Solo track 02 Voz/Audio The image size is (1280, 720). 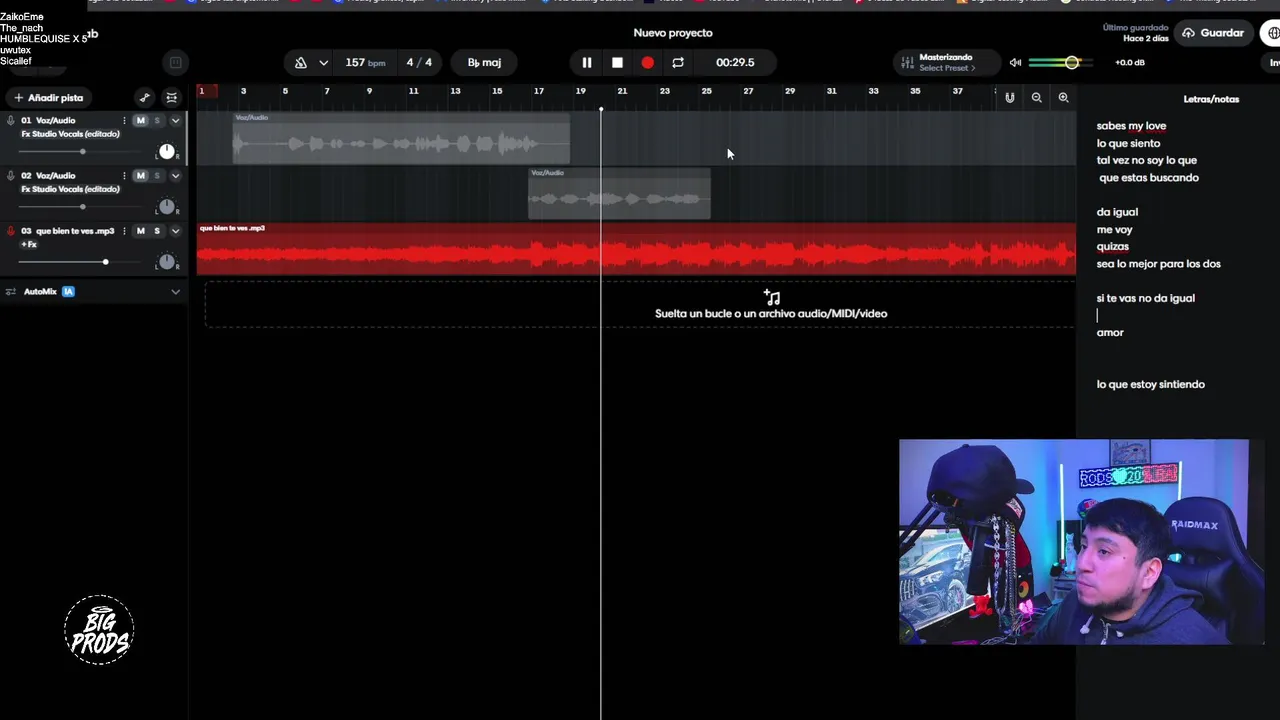157,176
